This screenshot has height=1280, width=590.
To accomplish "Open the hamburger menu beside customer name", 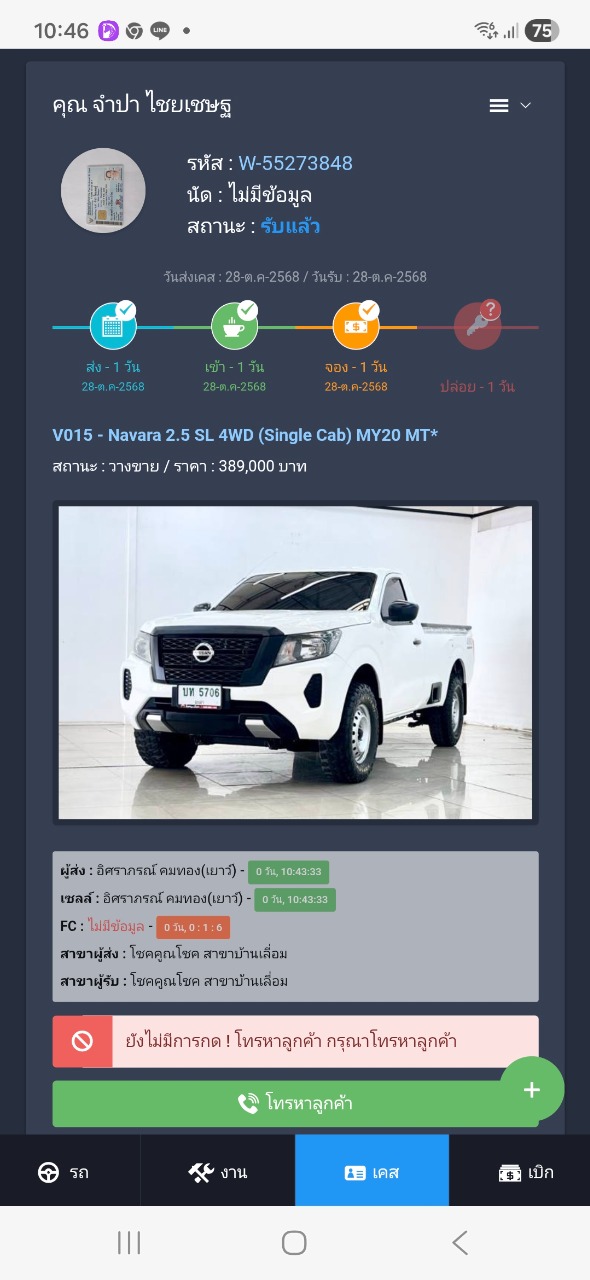I will (509, 106).
